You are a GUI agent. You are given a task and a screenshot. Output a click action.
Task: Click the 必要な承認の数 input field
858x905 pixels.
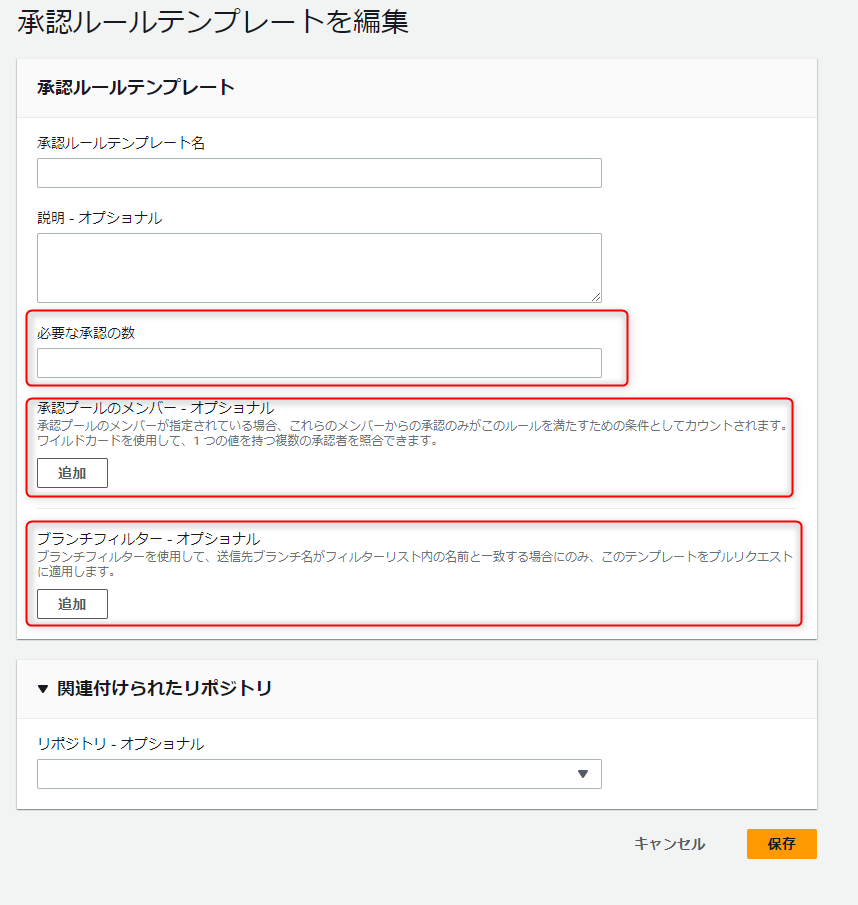[x=319, y=363]
